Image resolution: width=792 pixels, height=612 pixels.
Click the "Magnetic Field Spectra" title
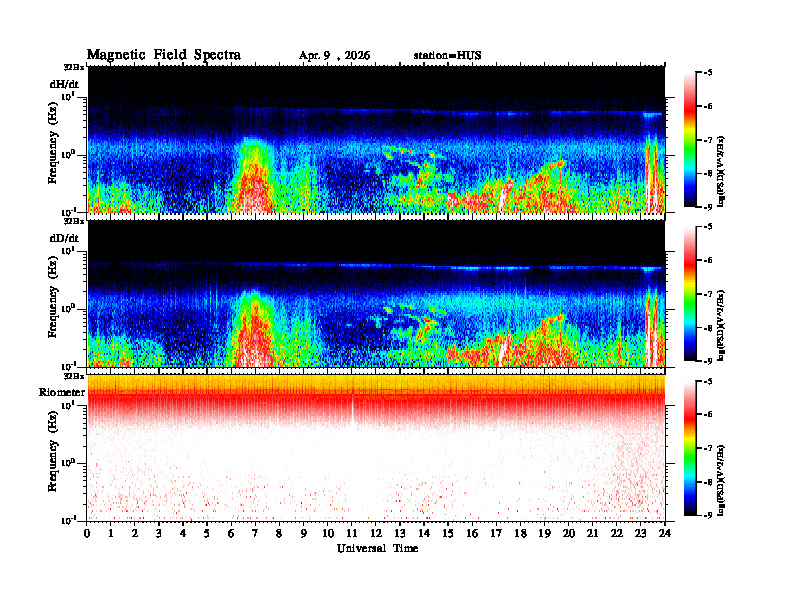pyautogui.click(x=164, y=55)
